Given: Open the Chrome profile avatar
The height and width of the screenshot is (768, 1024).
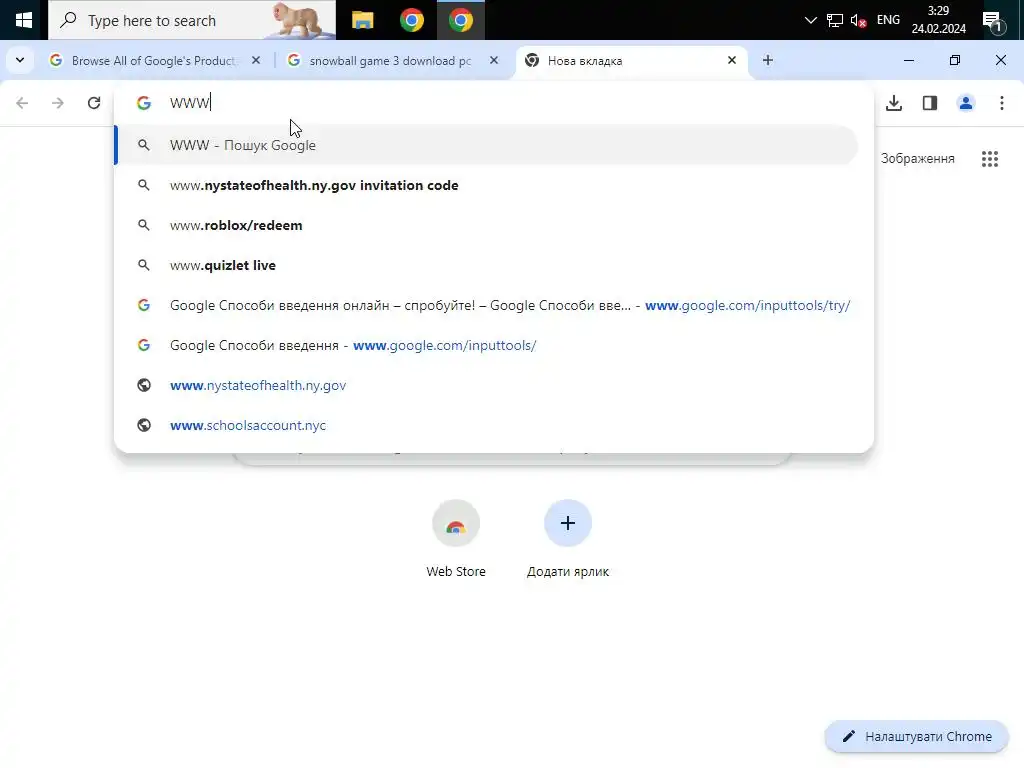Looking at the screenshot, I should point(966,103).
